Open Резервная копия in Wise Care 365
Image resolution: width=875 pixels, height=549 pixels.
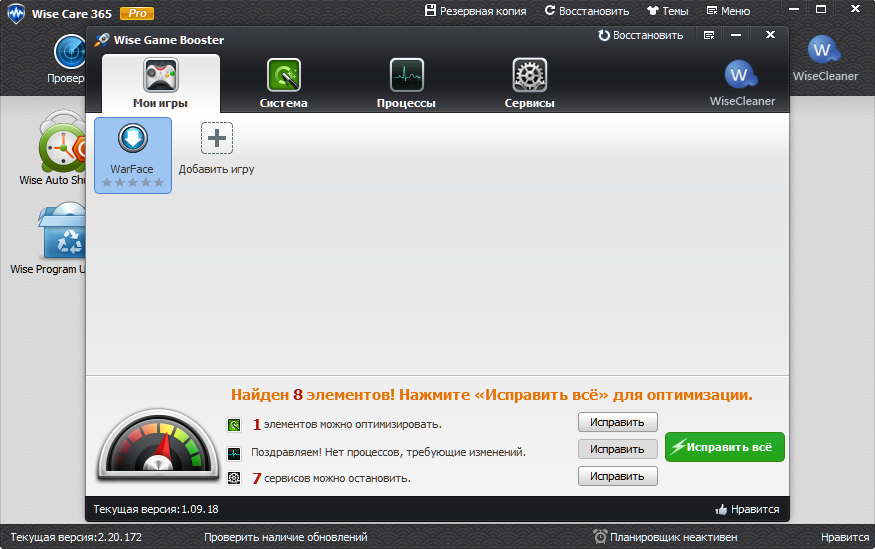tap(475, 11)
